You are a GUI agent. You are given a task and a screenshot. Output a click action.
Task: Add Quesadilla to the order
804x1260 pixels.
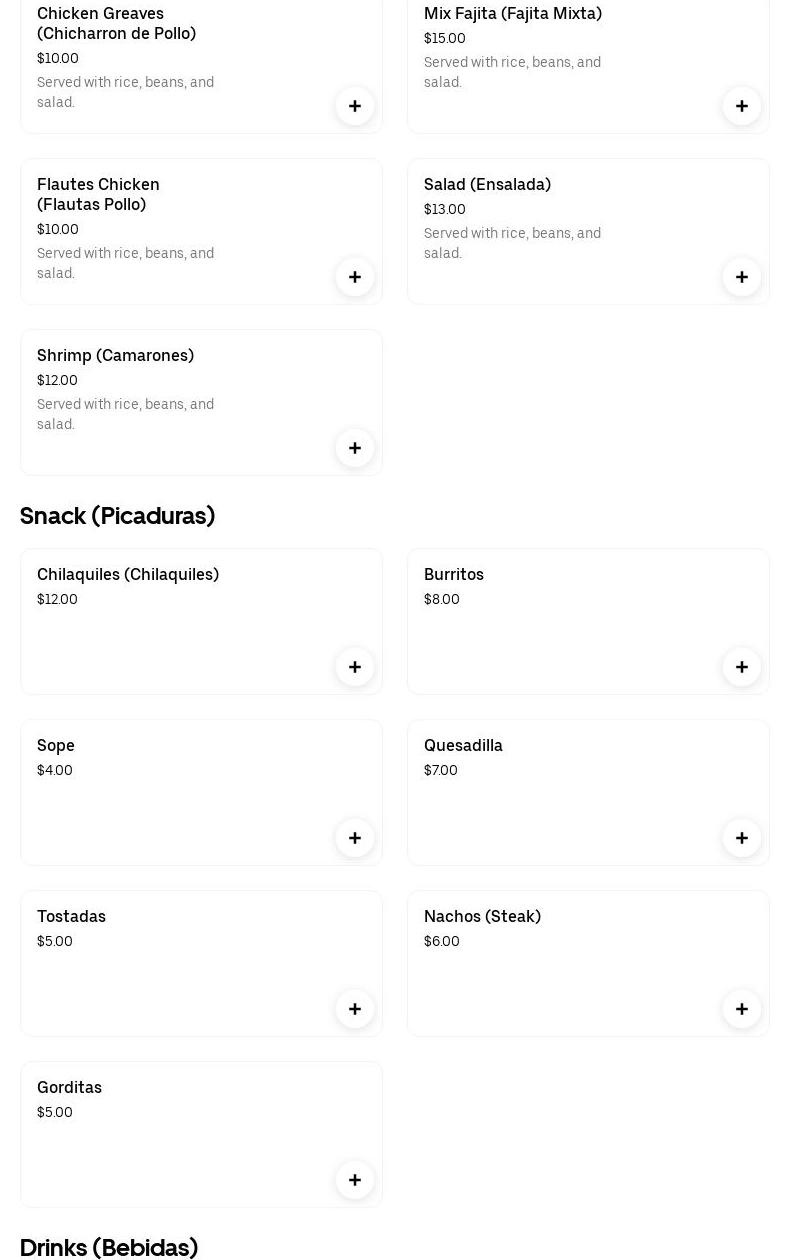click(742, 838)
